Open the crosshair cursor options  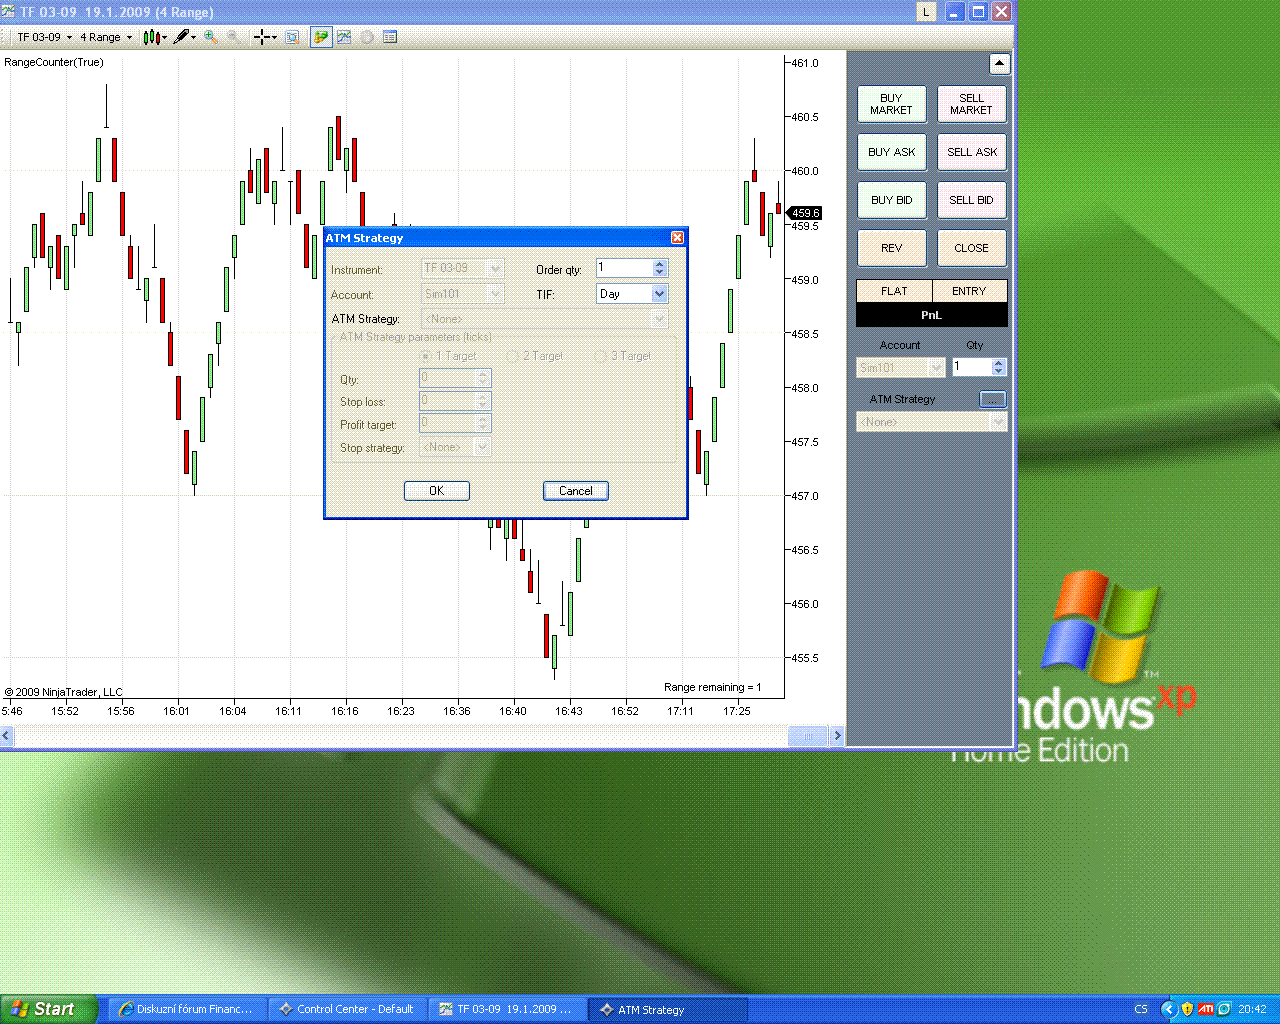[x=265, y=37]
